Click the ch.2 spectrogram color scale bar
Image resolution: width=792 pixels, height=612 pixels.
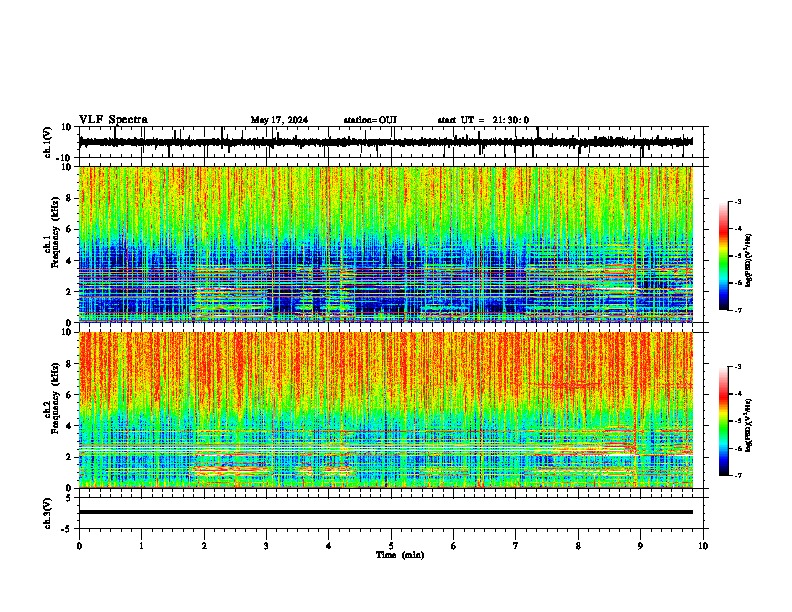[724, 421]
